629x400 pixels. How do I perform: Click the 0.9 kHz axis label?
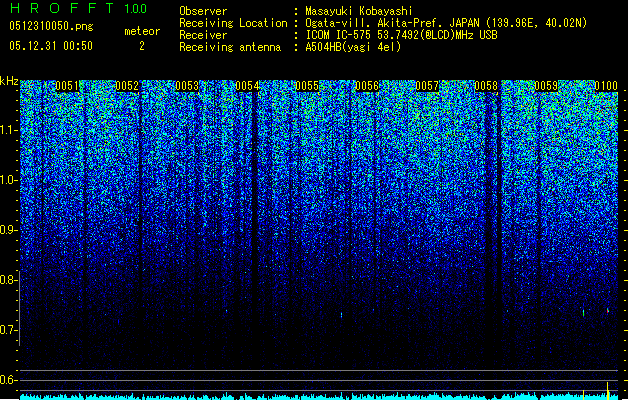point(8,229)
